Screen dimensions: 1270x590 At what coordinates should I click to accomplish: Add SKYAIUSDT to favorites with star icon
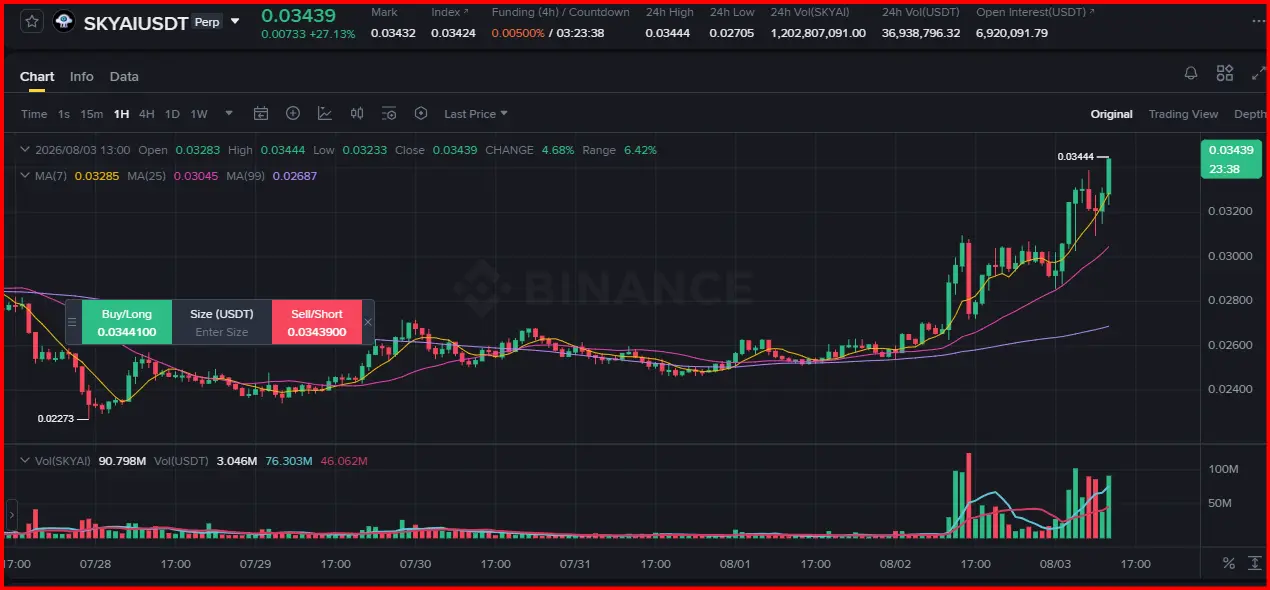point(32,21)
